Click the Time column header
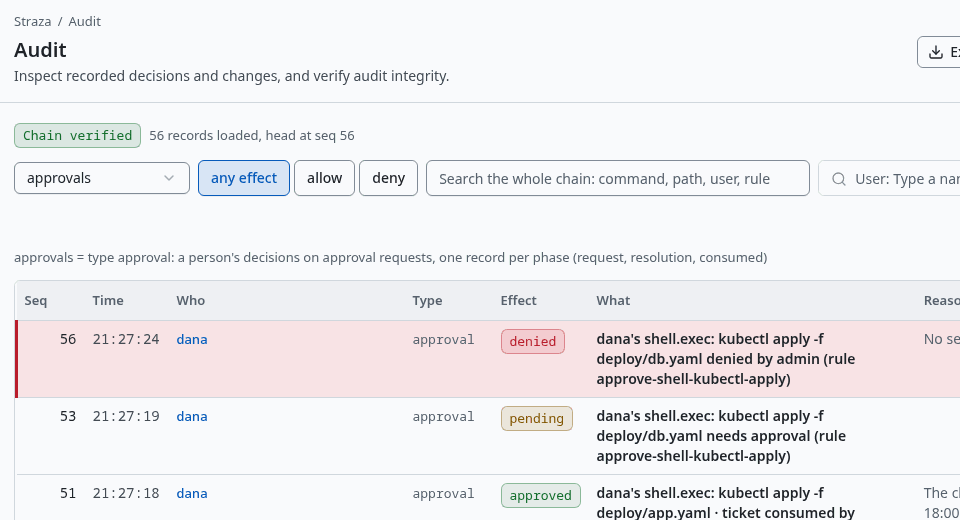 coord(108,300)
